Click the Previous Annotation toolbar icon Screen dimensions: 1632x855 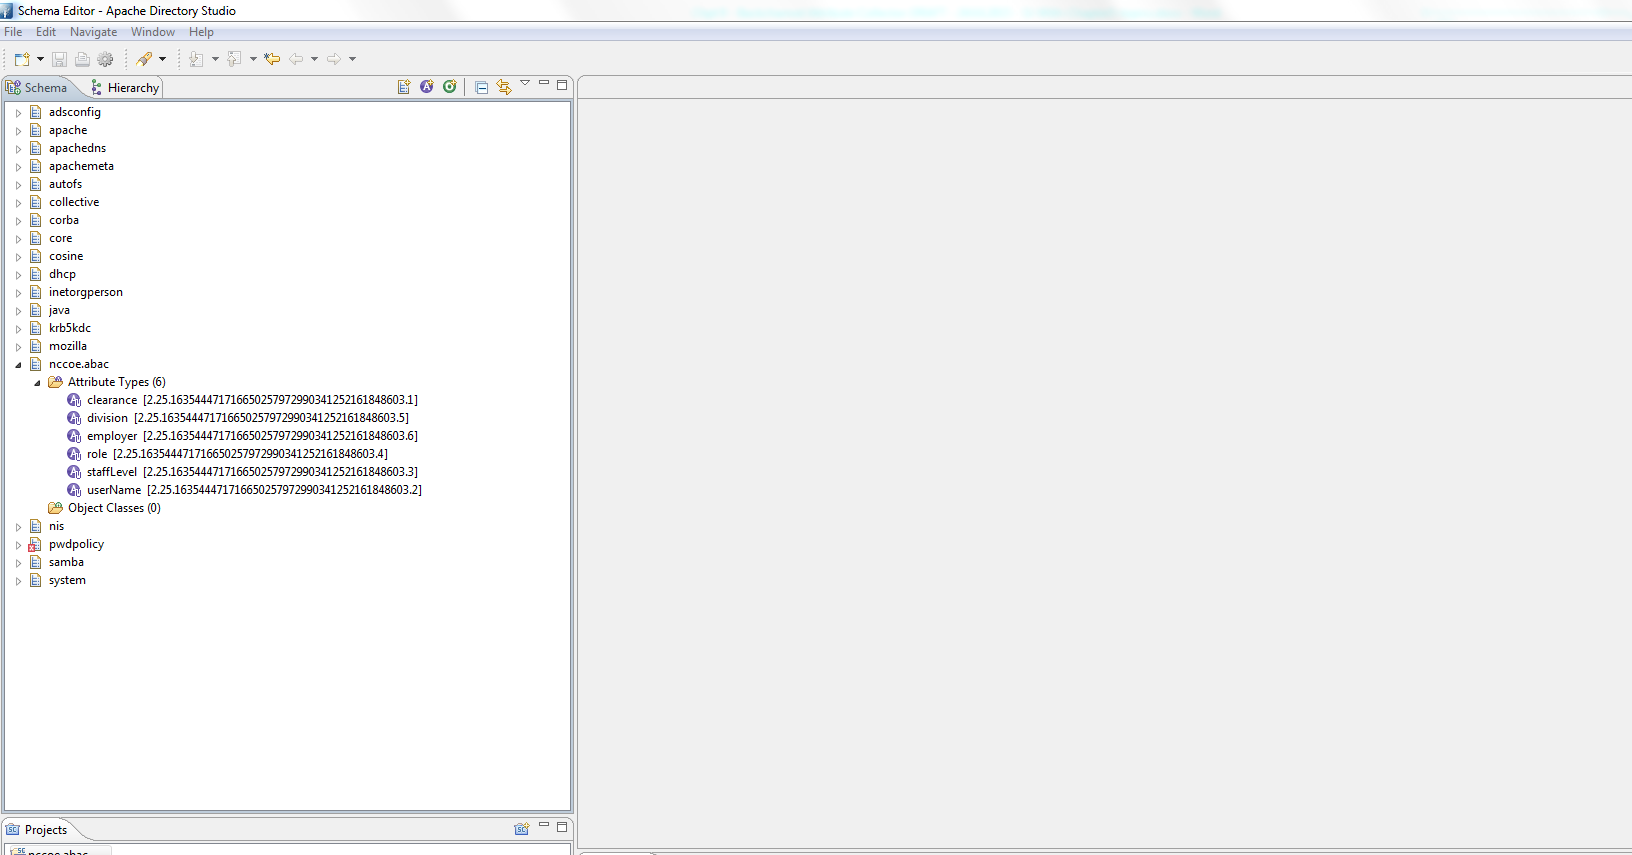click(234, 59)
